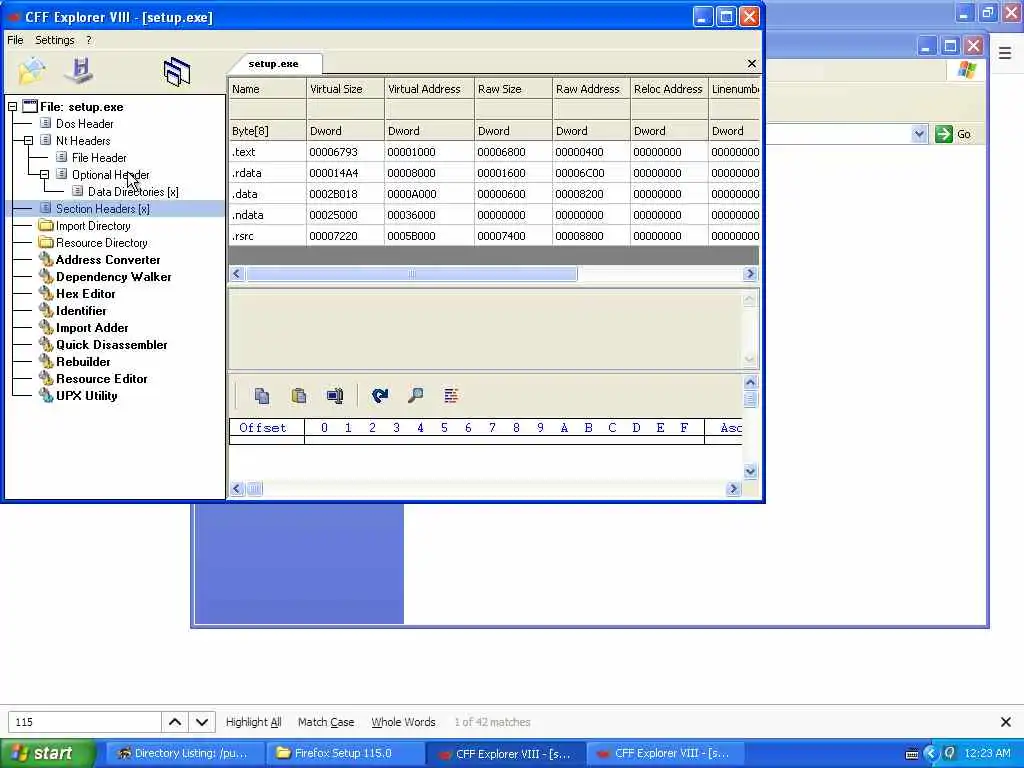Select Dos Header in tree

pos(84,124)
